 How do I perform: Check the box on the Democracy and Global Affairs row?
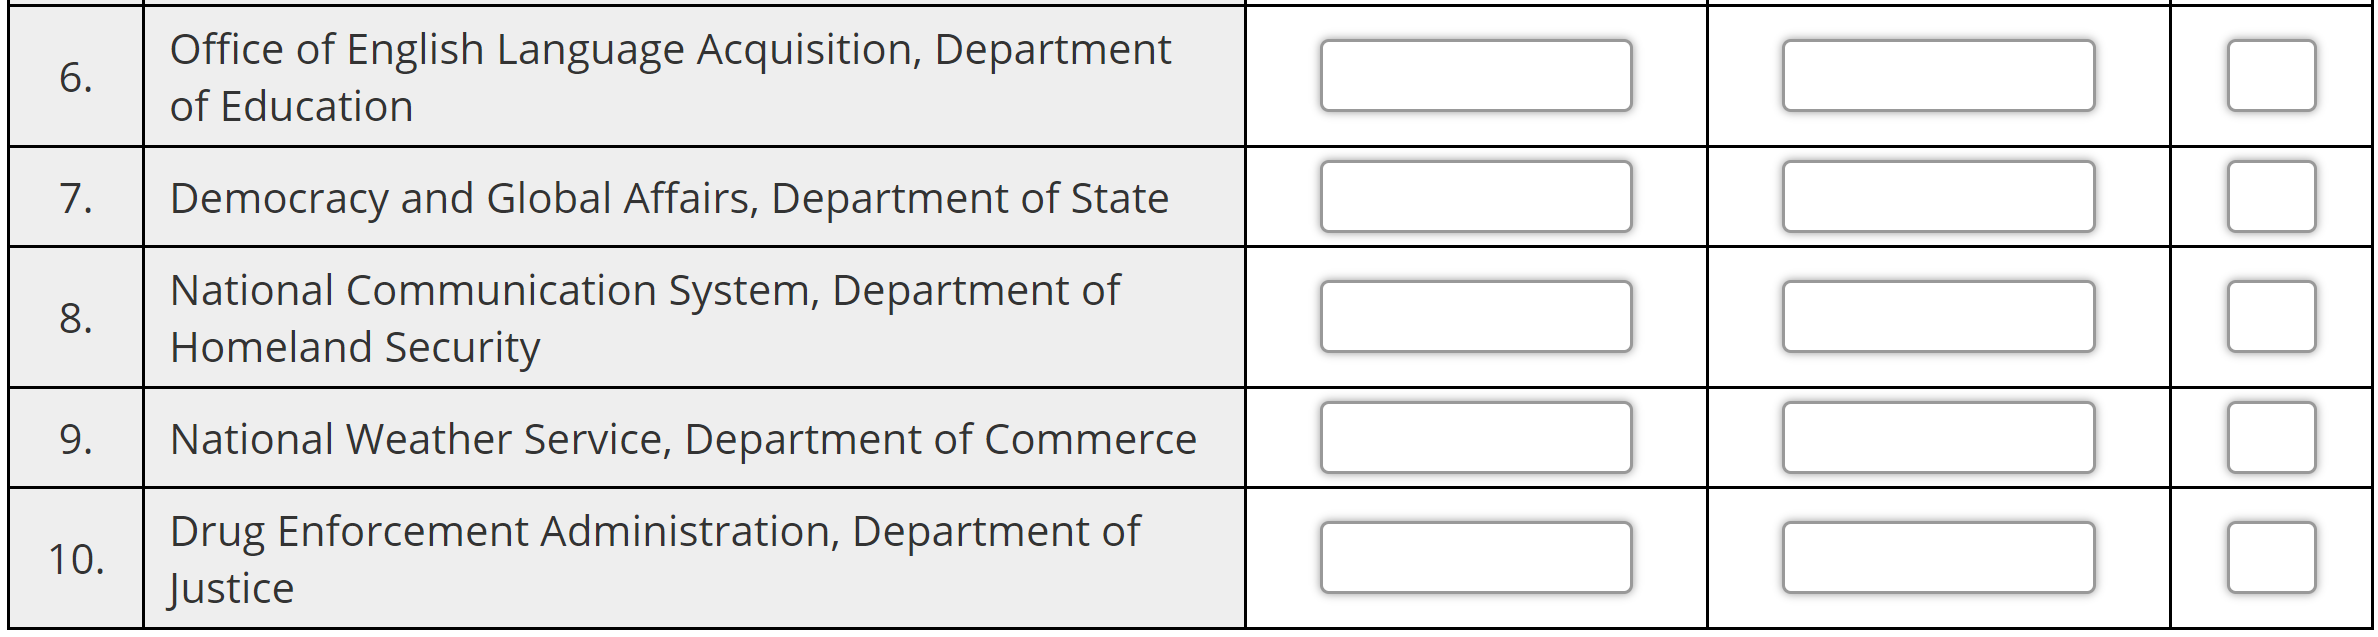(x=2272, y=197)
